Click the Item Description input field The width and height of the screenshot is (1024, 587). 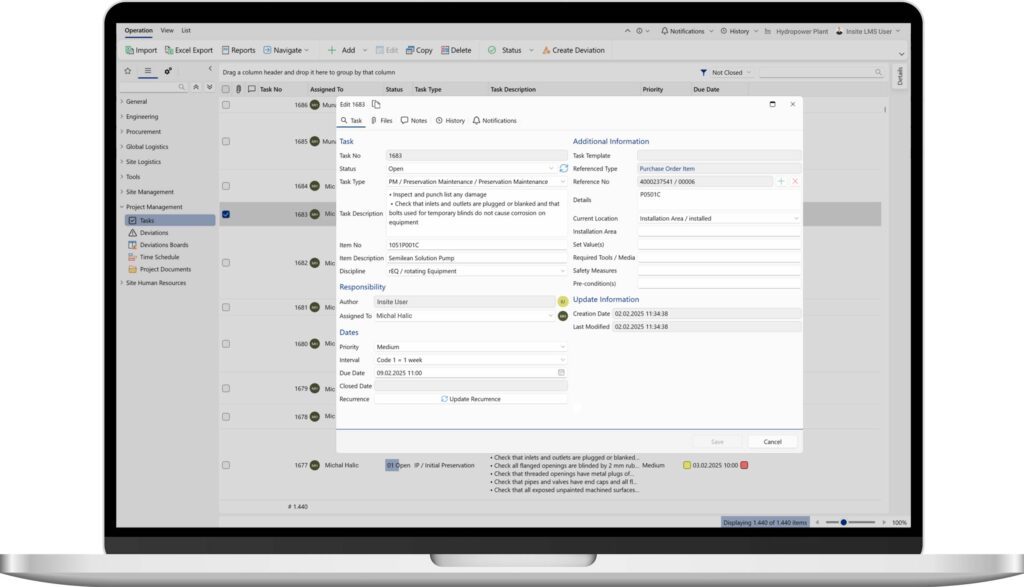coord(477,258)
